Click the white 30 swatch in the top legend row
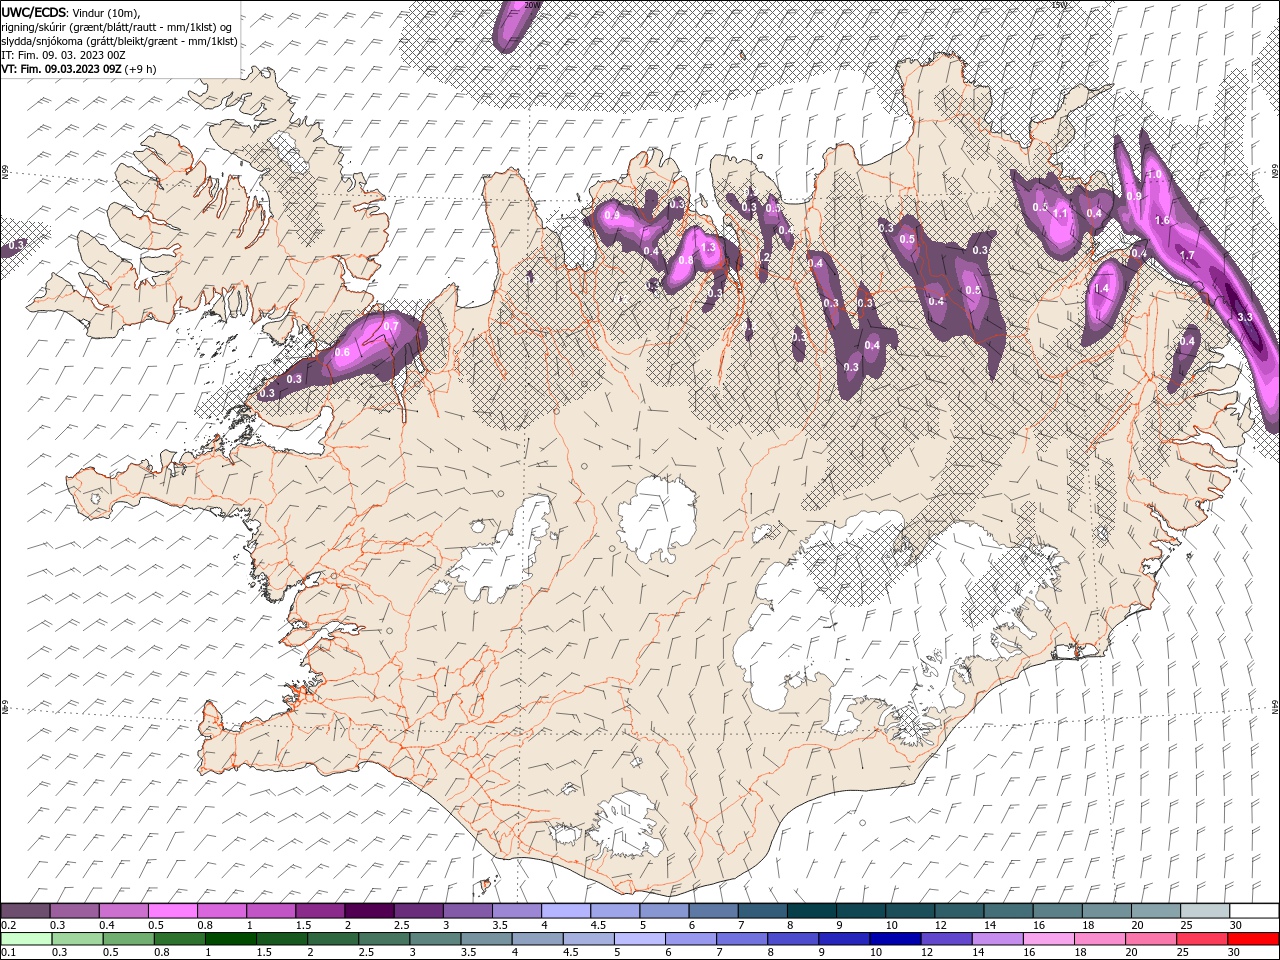 1253,911
